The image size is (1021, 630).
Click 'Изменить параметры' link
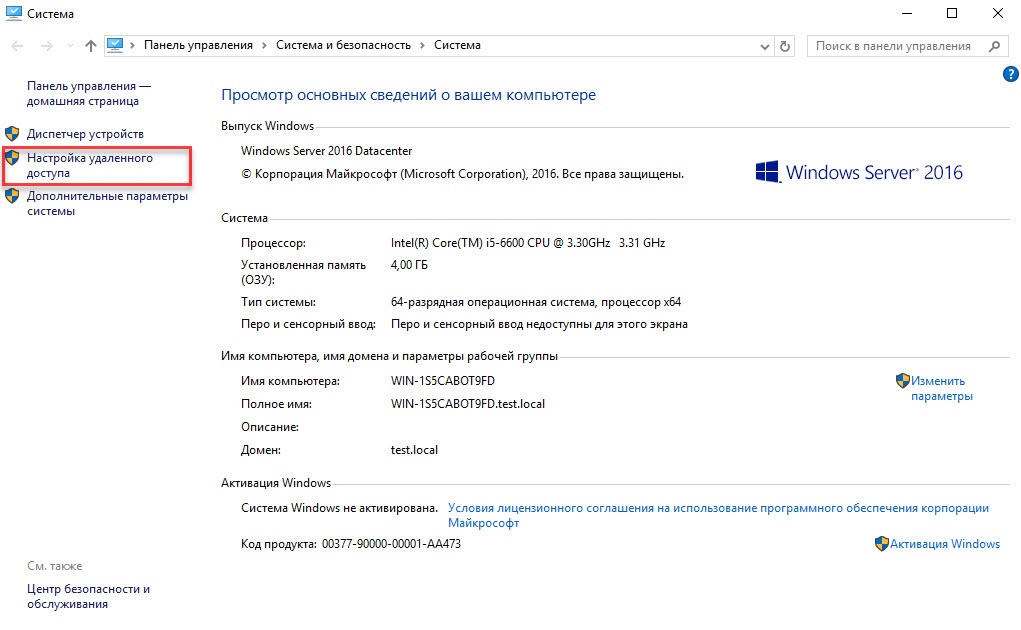coord(942,389)
